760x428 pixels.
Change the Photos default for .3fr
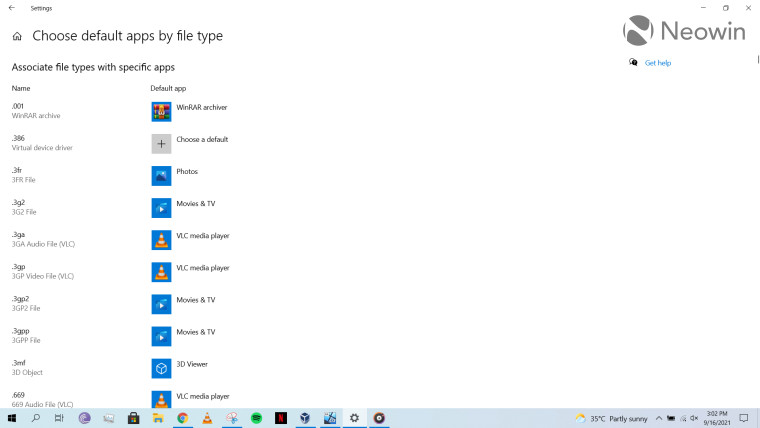tap(175, 175)
